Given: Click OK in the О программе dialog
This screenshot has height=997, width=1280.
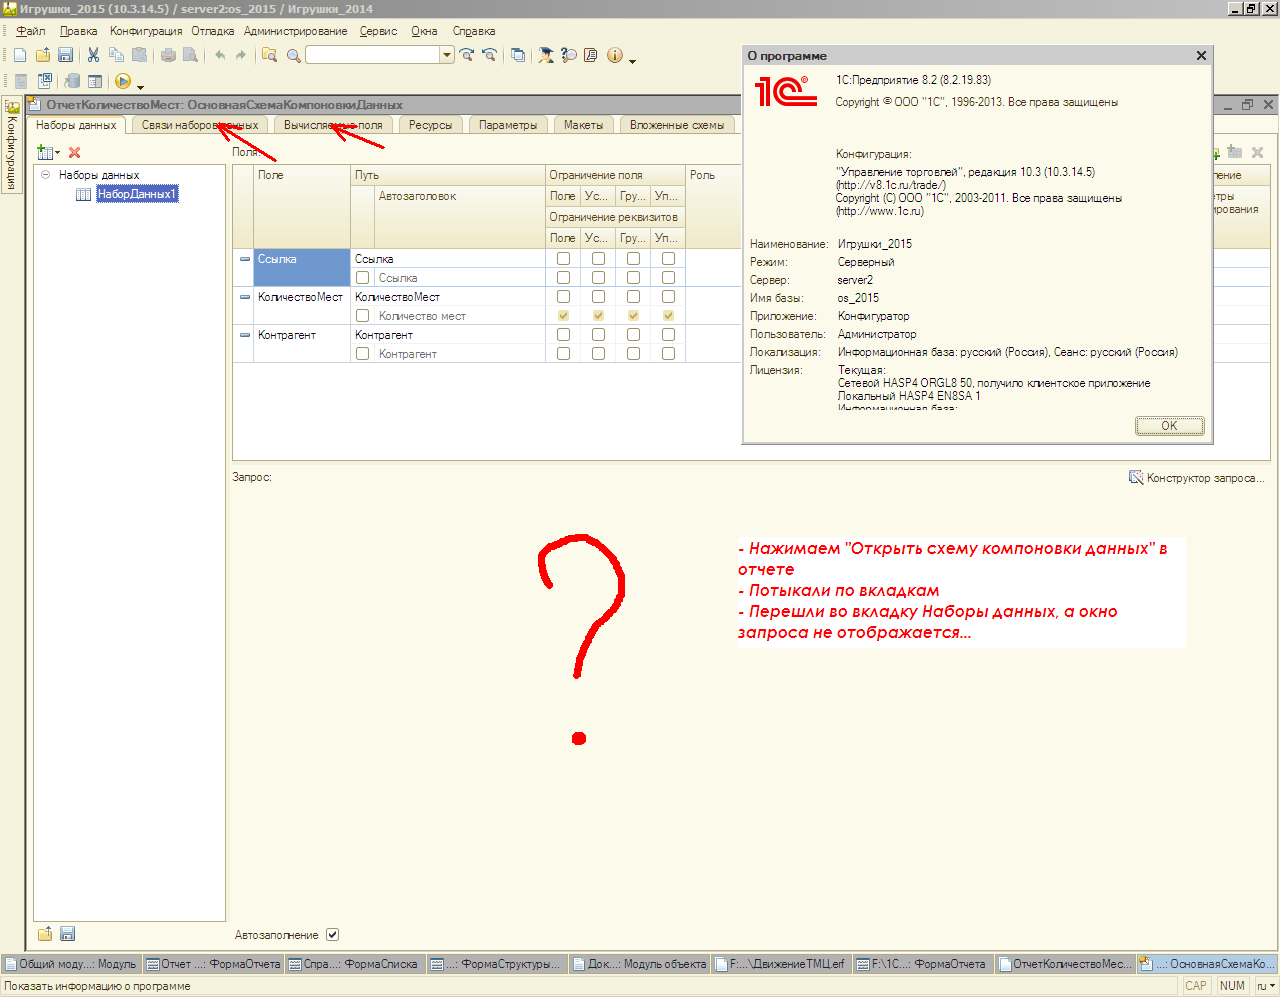Looking at the screenshot, I should tap(1169, 426).
